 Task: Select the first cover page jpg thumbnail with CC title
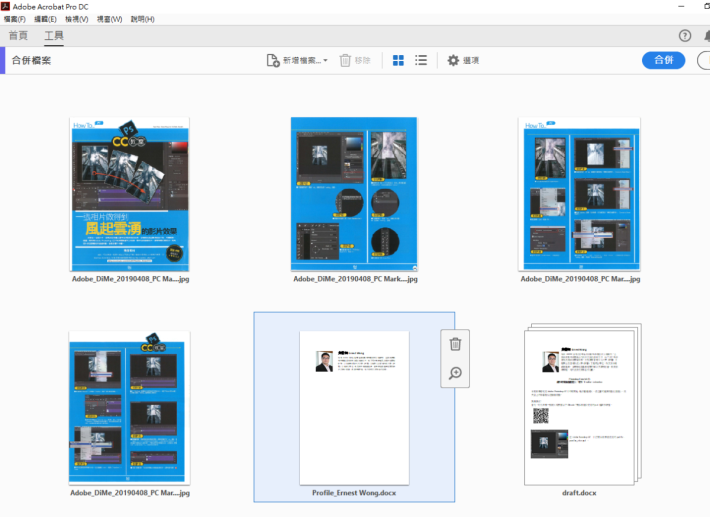[x=130, y=195]
